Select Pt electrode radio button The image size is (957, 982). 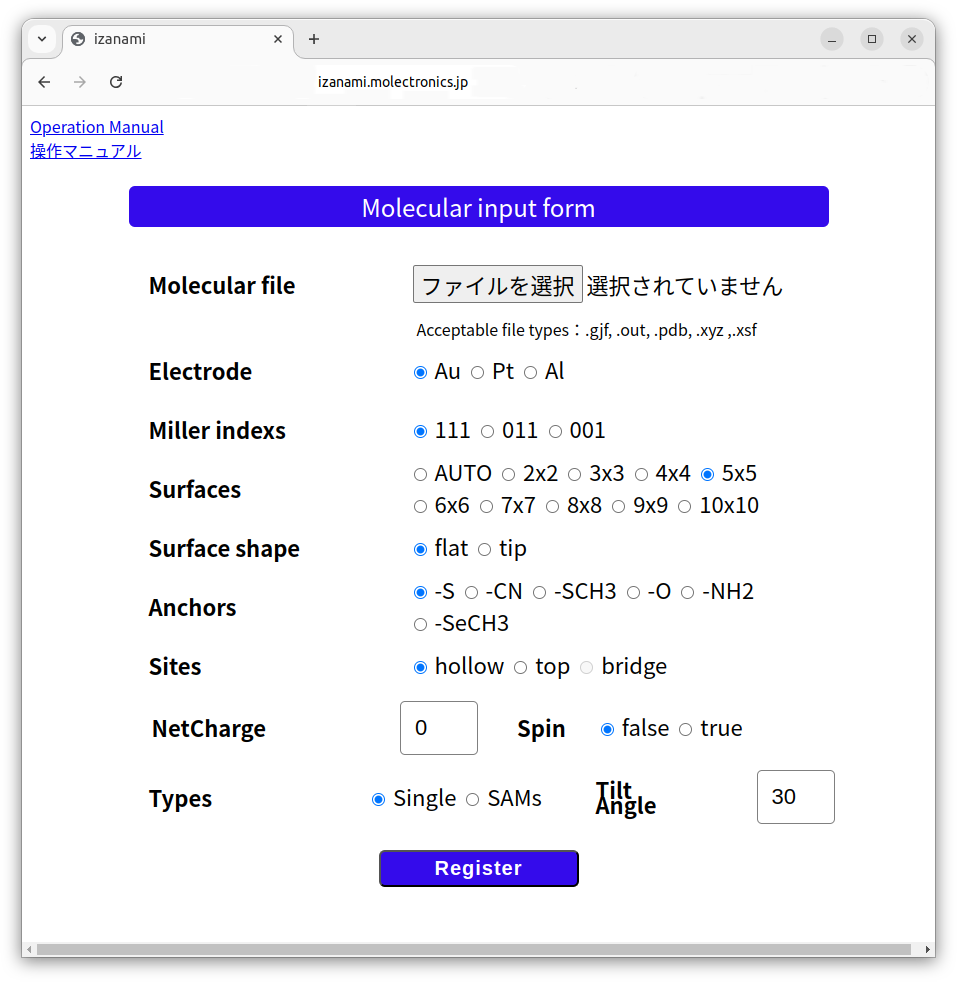tap(477, 373)
